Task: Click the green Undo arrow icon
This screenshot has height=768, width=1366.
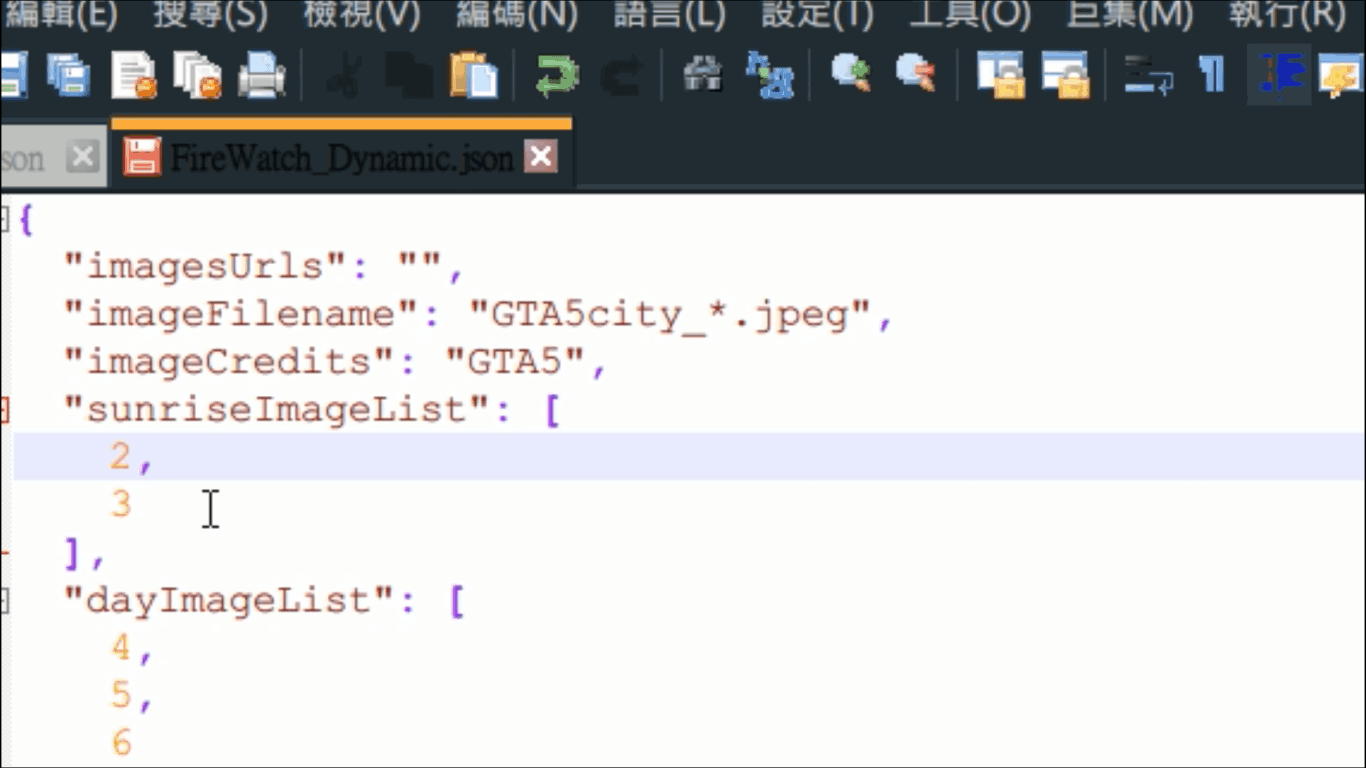Action: [x=556, y=76]
